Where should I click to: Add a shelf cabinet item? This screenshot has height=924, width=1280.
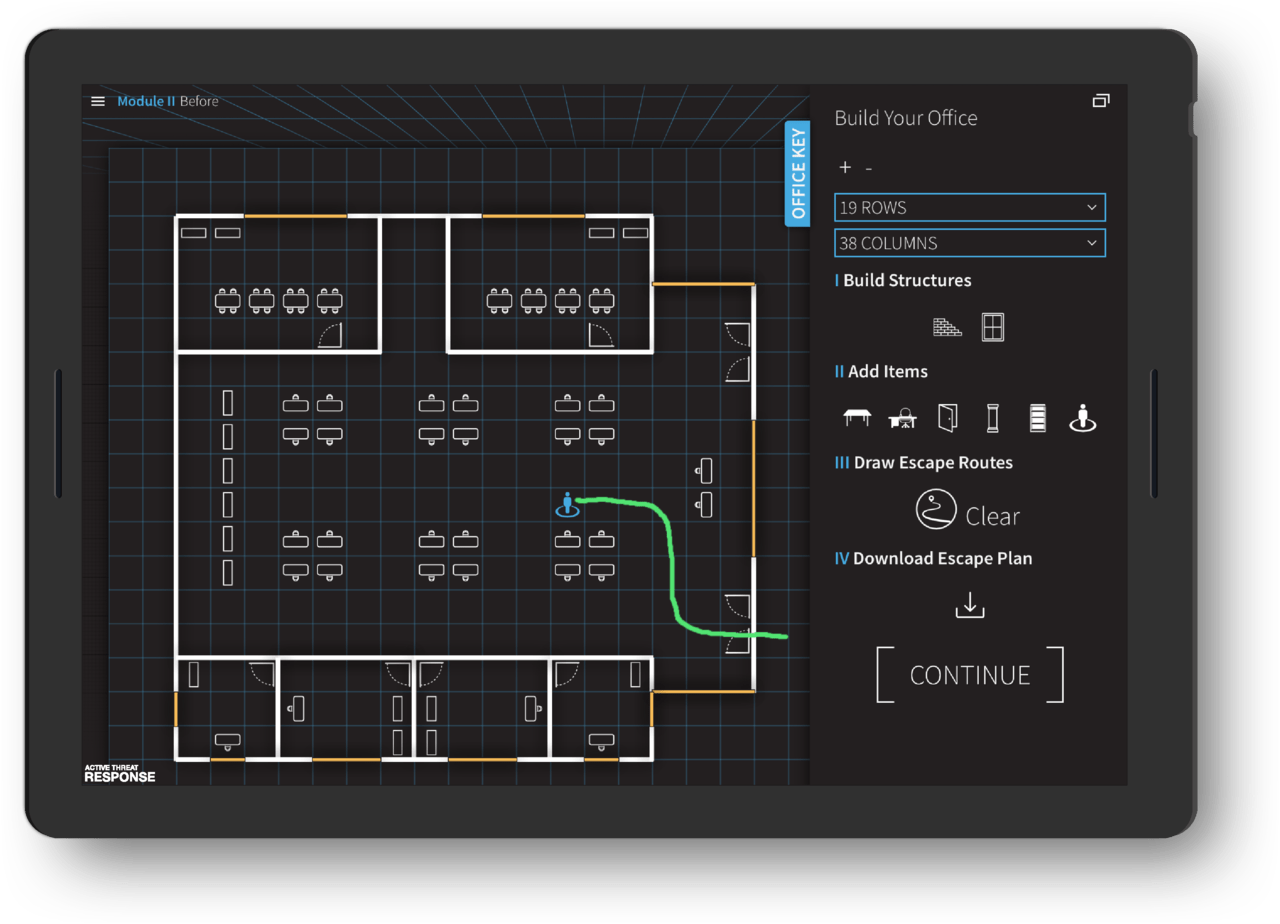click(1037, 418)
